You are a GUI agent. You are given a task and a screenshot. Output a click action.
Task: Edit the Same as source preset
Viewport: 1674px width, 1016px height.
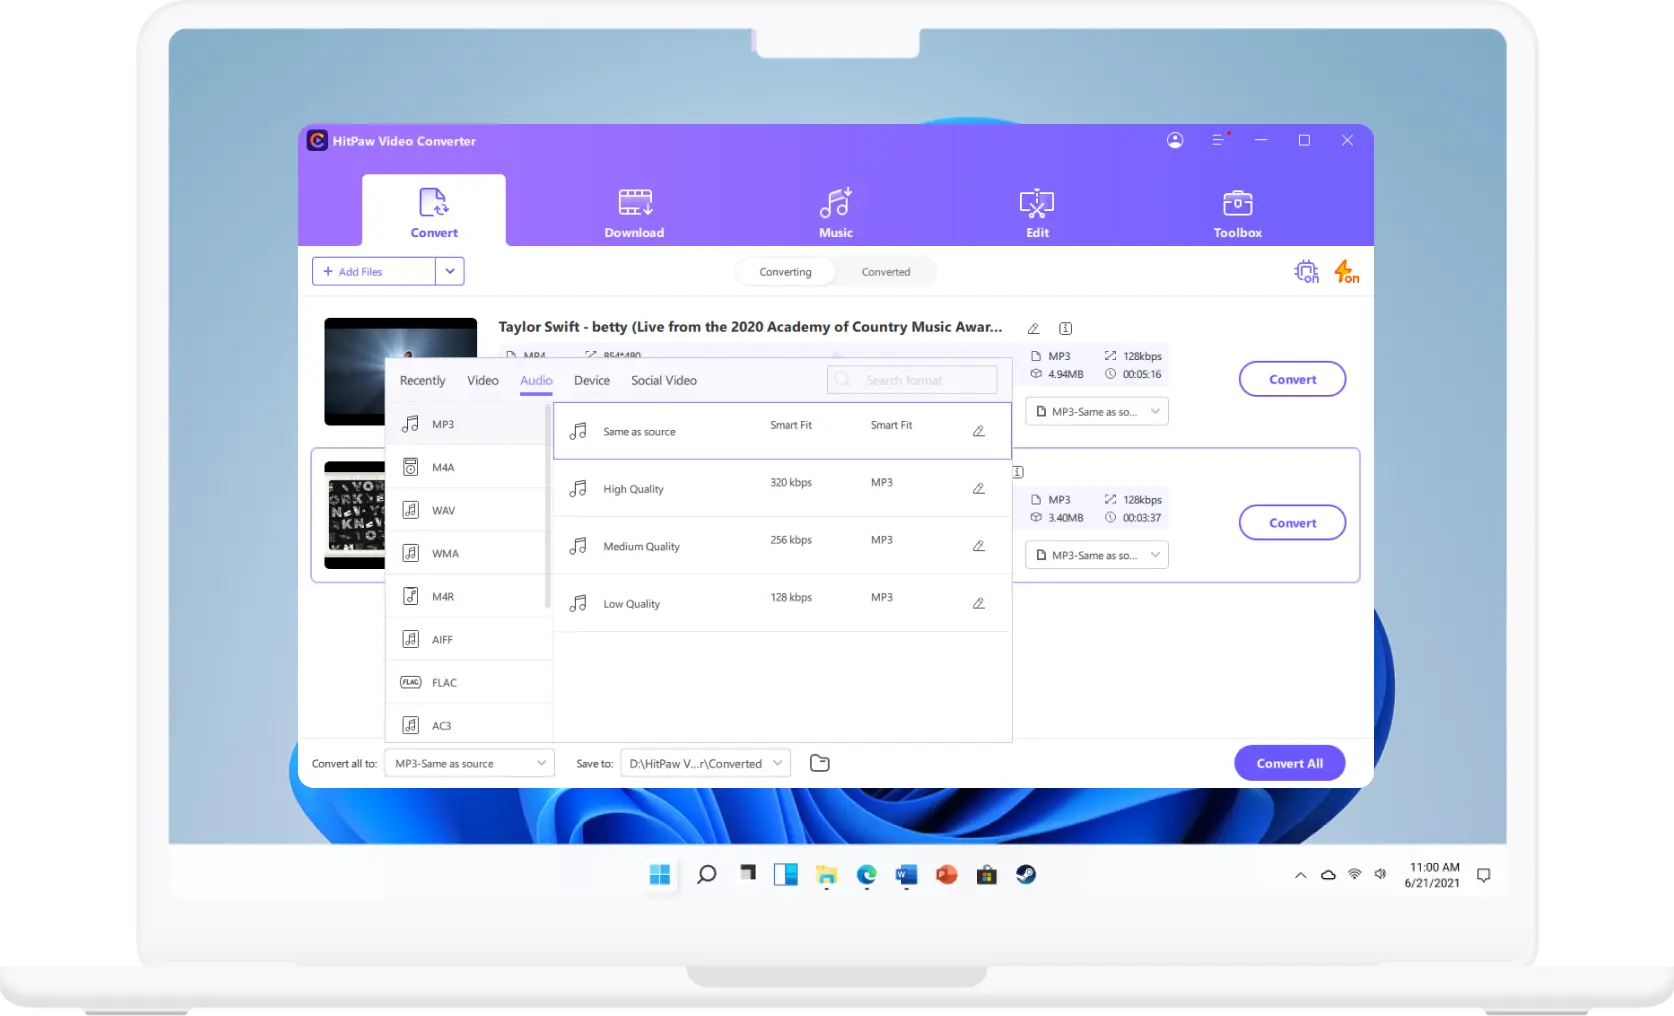(x=979, y=431)
